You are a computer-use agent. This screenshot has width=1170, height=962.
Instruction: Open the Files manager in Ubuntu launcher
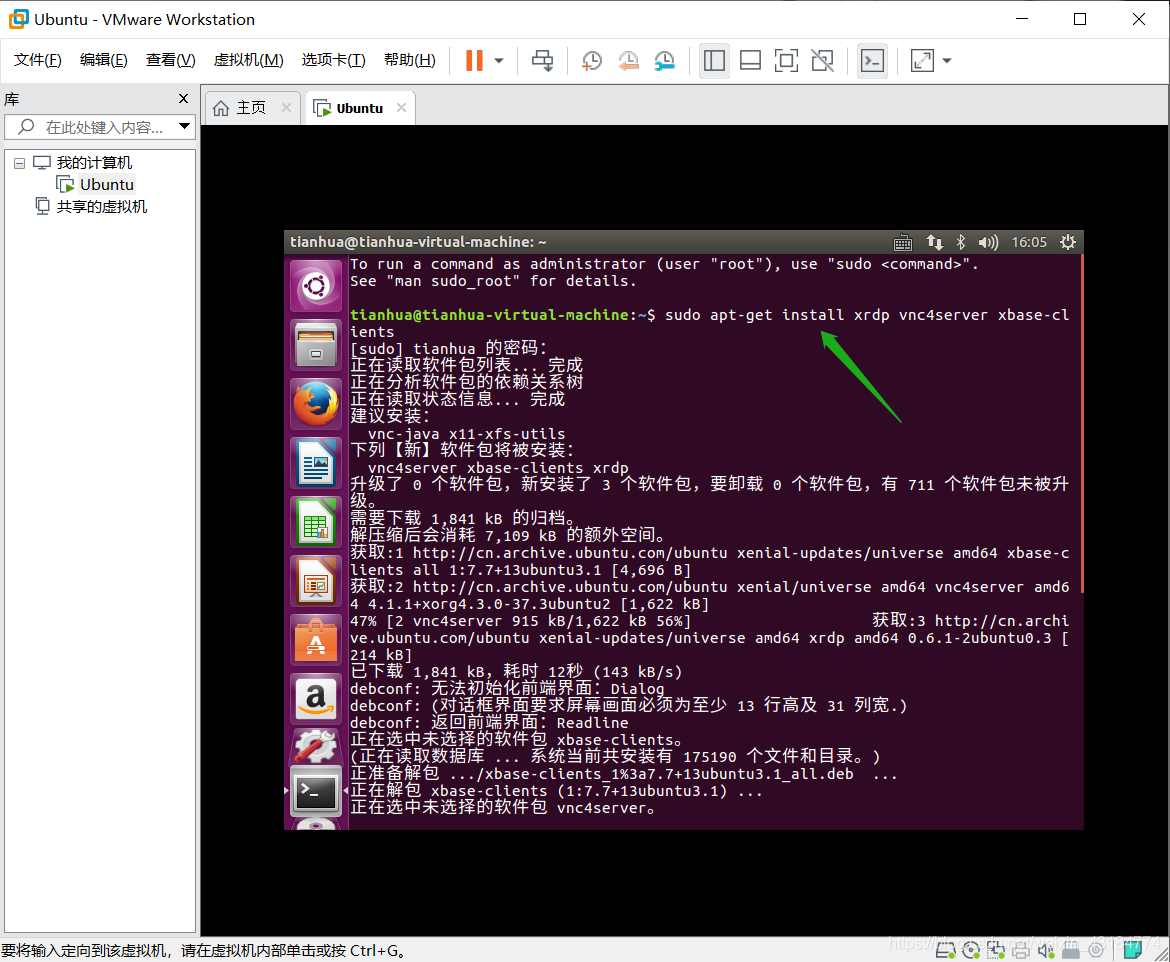316,345
